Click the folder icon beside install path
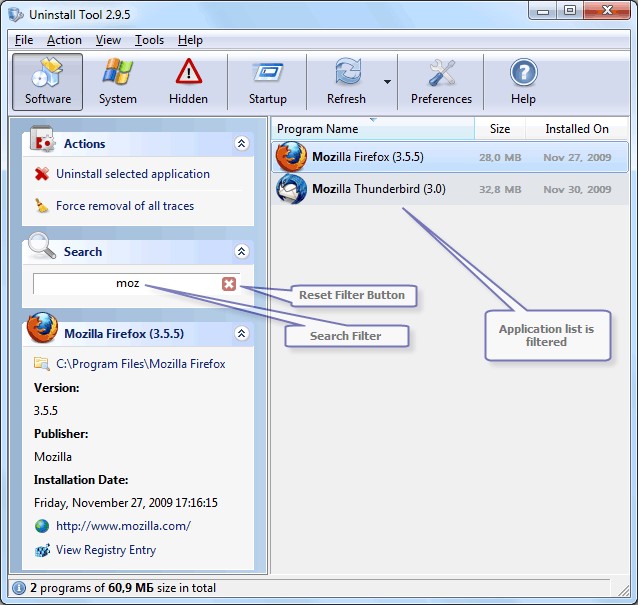638x605 pixels. (42, 363)
